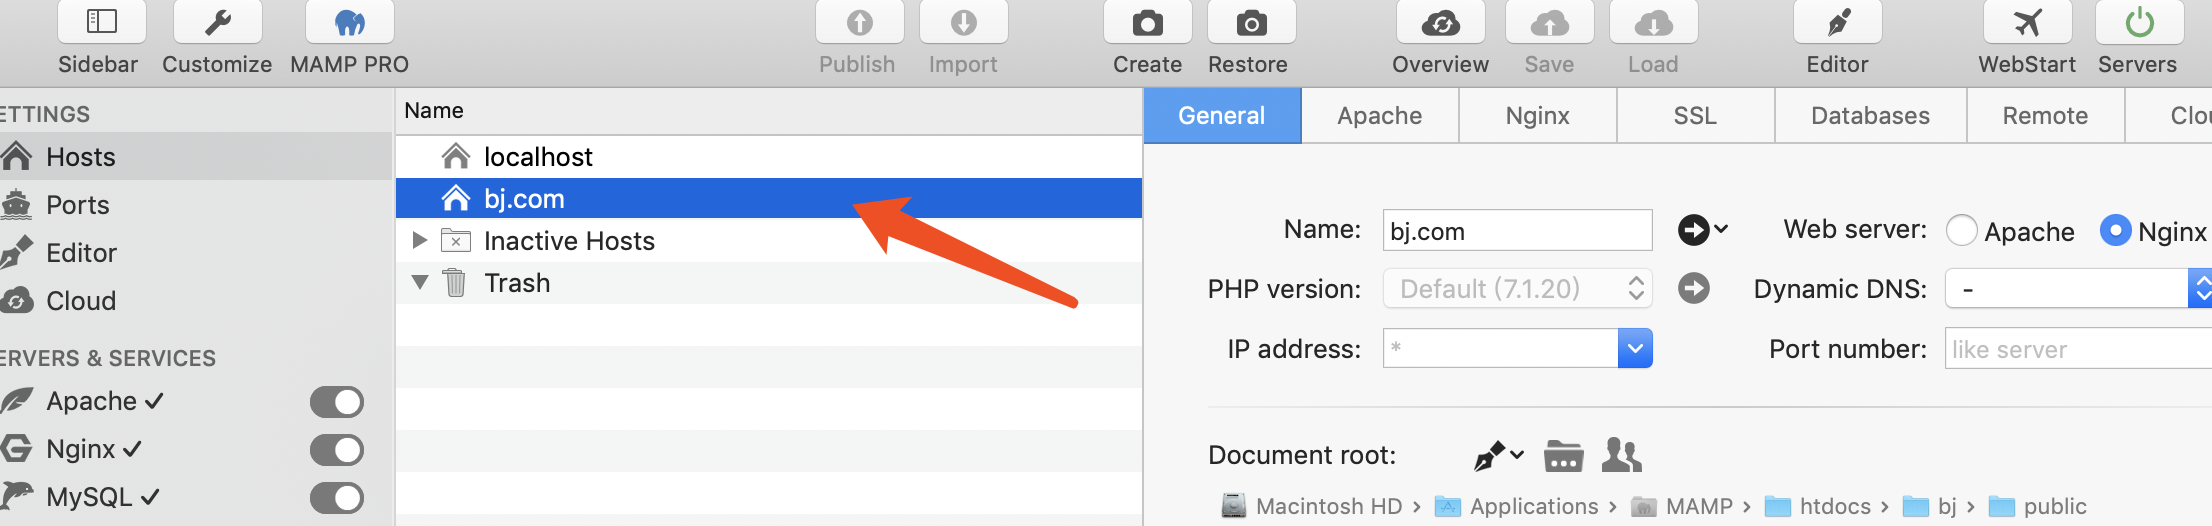The image size is (2212, 526).
Task: Select the localhost host row
Action: pos(769,157)
